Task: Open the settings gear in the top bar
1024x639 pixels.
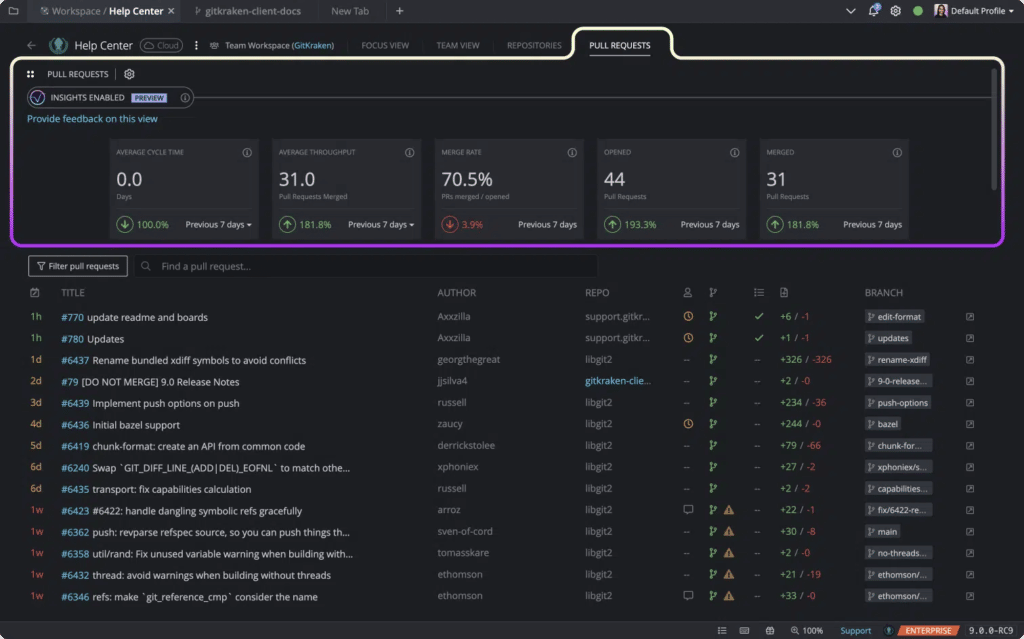Action: [x=895, y=11]
